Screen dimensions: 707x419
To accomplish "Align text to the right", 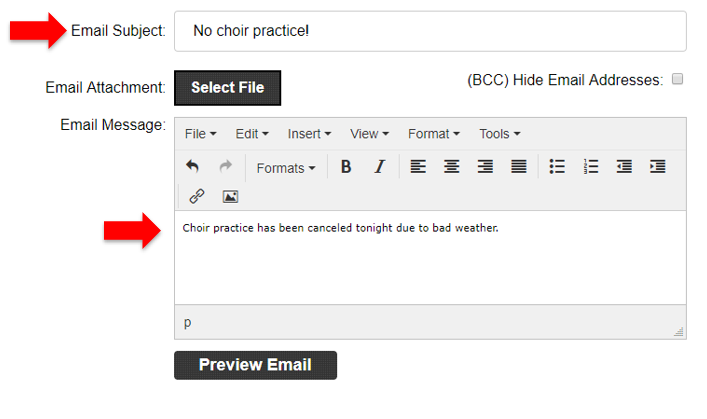I will (x=485, y=167).
